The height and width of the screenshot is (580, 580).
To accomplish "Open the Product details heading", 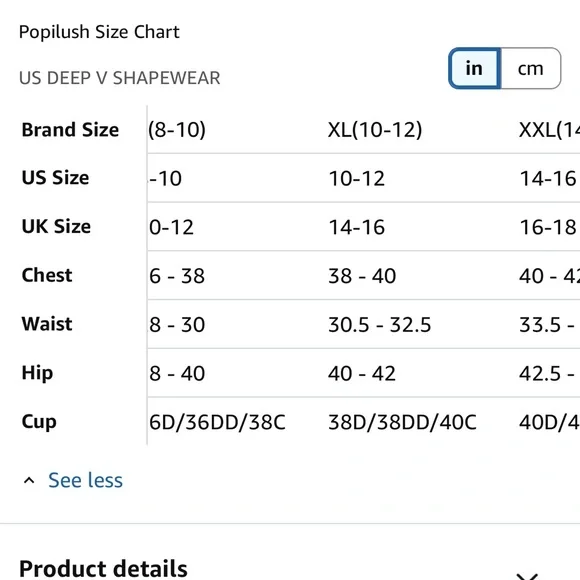I will (103, 569).
